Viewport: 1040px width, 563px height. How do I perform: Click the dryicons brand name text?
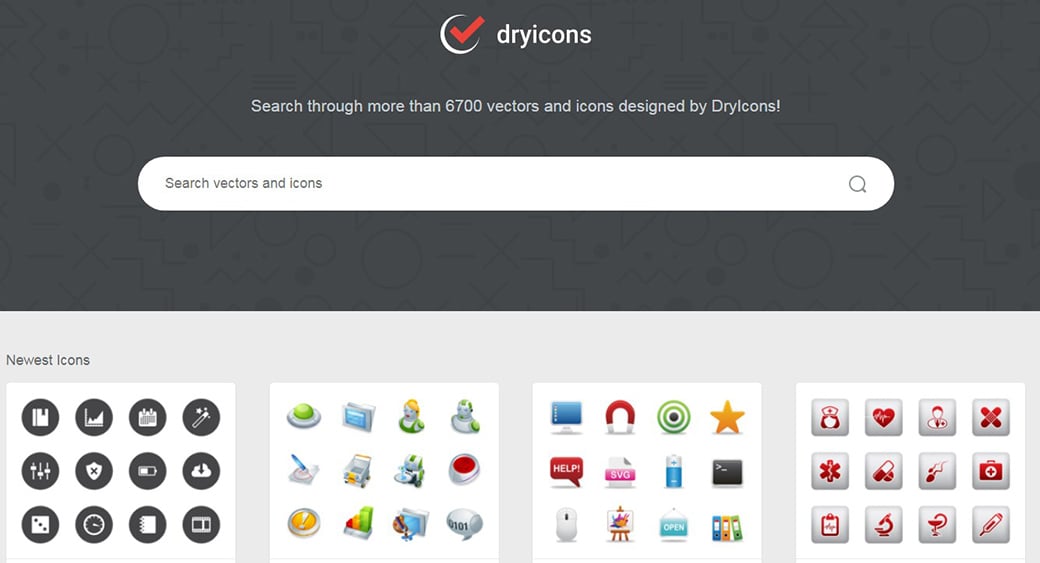click(x=544, y=35)
